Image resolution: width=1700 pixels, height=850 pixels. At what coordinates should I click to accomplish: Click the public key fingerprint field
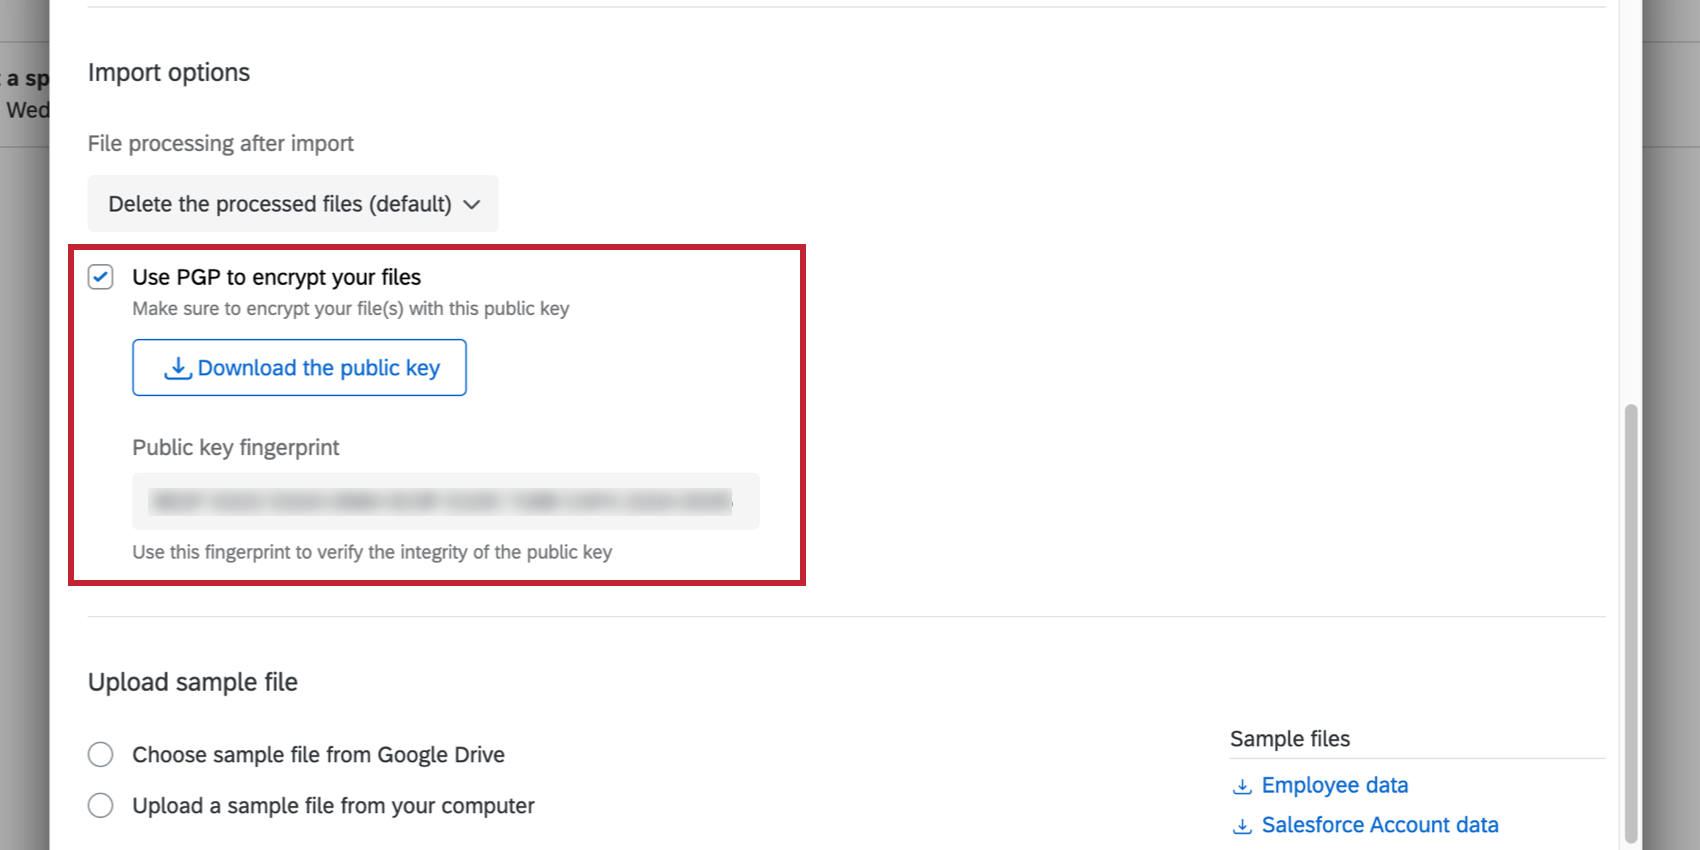pyautogui.click(x=446, y=501)
